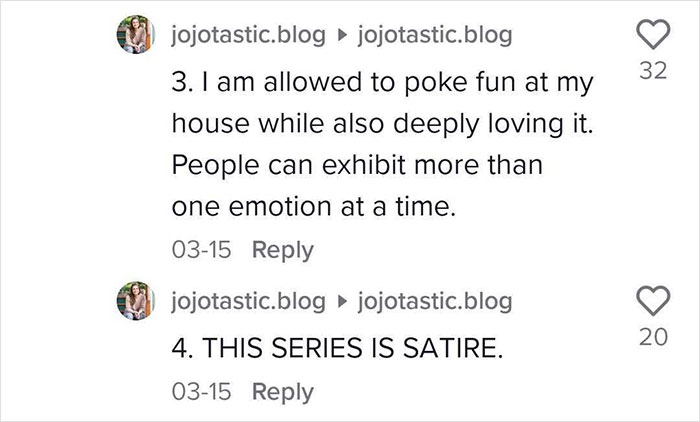Click the line "People can exhibit more than"
The image size is (700, 422).
[x=357, y=166]
